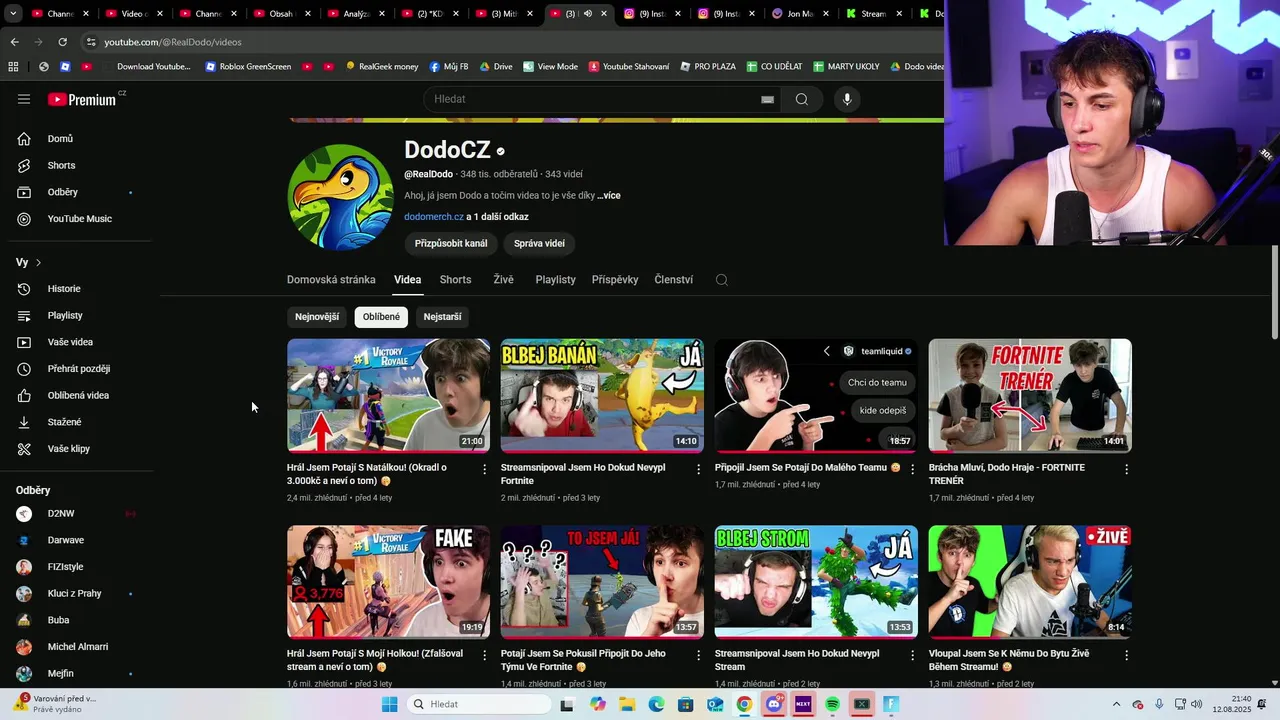Open the YouTube hamburger guide menu
Image resolution: width=1280 pixels, height=720 pixels.
24,99
